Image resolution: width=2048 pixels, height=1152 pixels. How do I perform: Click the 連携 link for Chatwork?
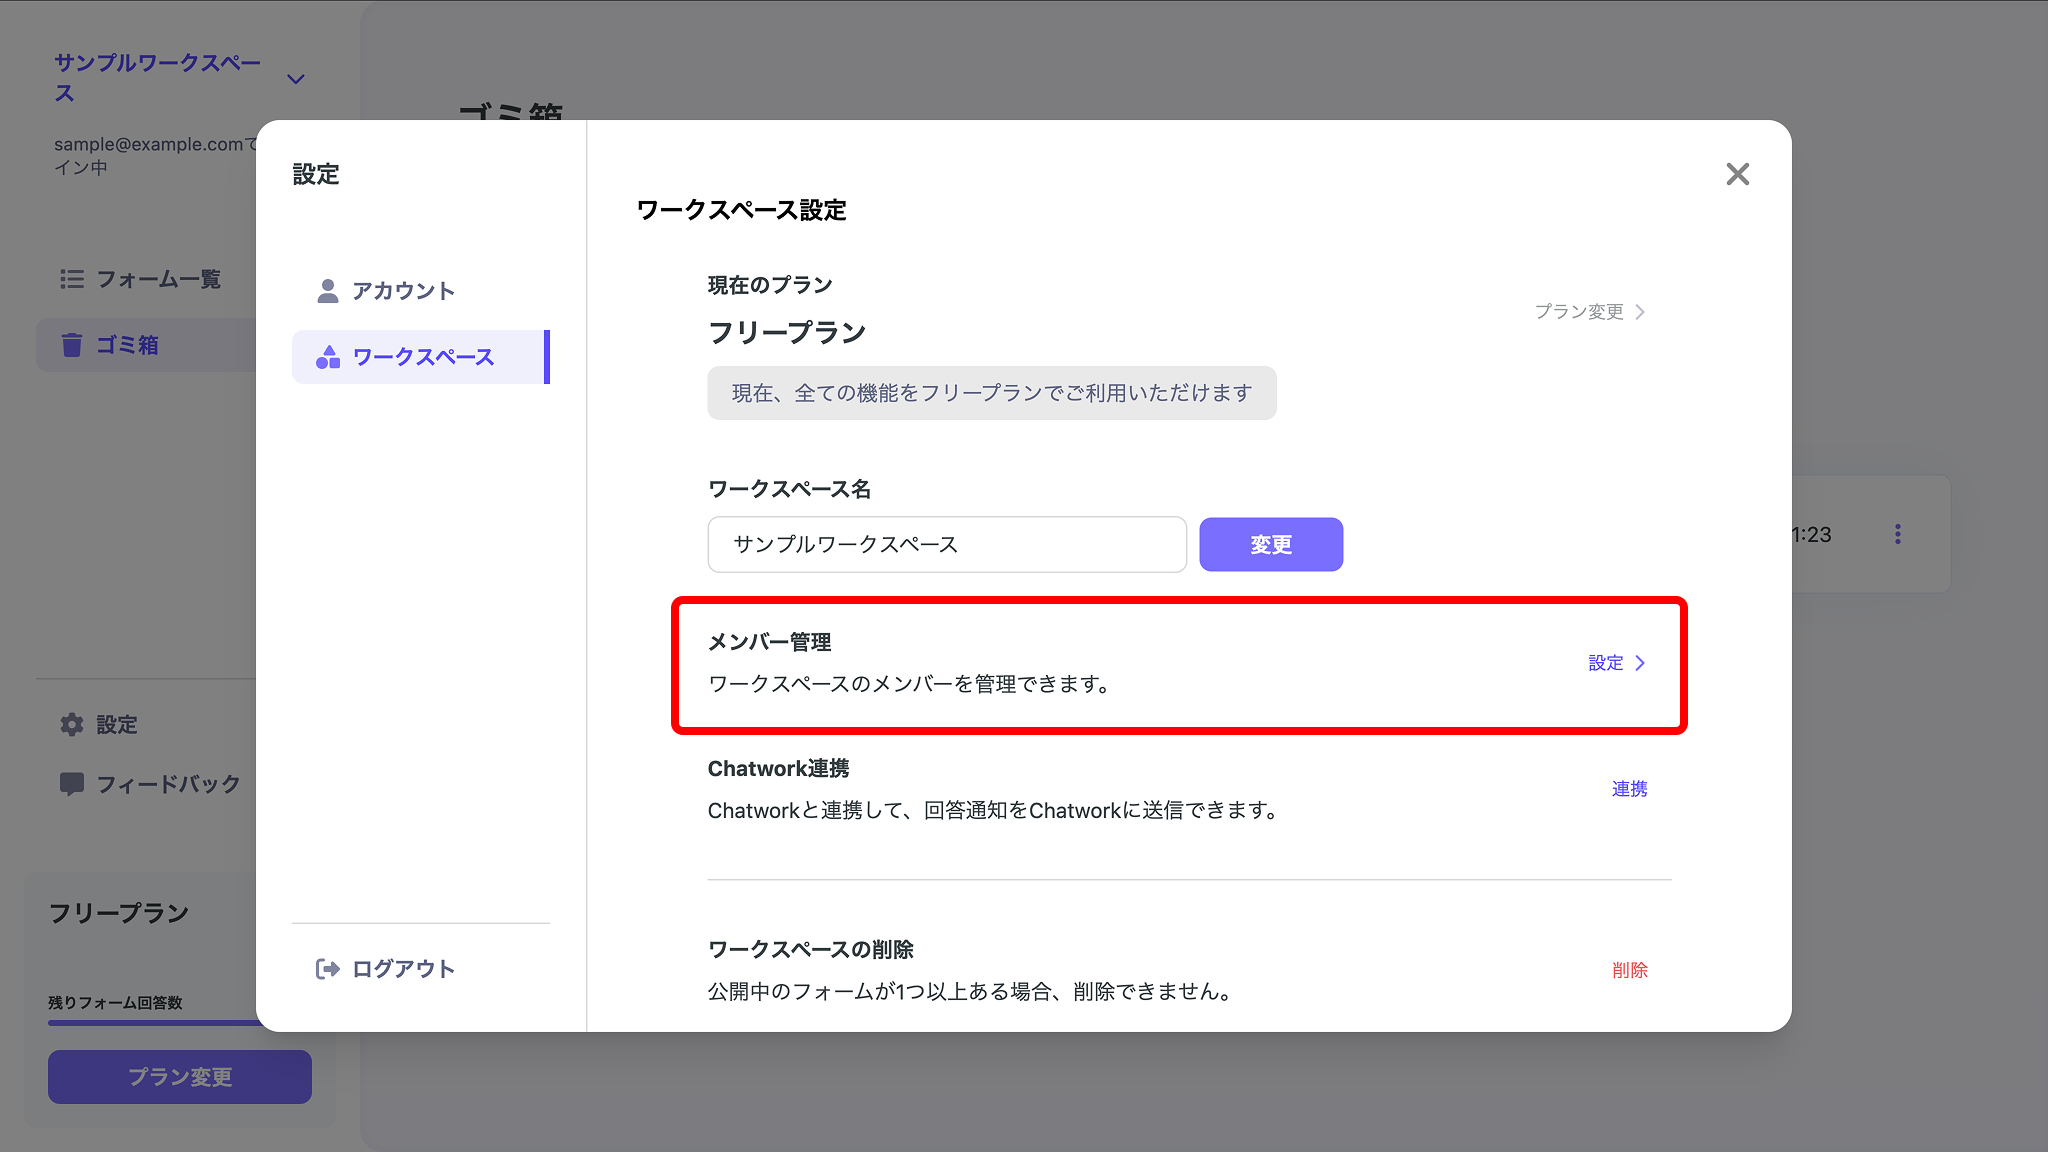tap(1628, 788)
